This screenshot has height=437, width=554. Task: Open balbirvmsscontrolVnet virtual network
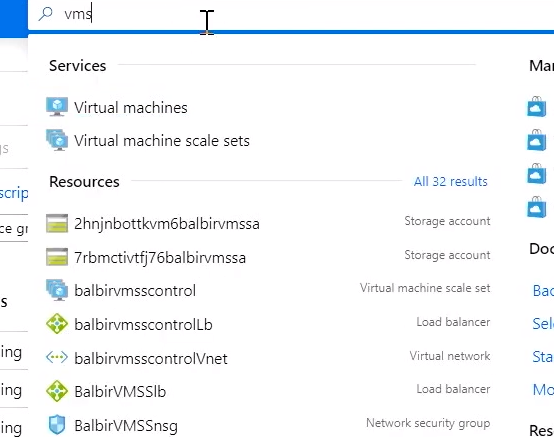151,359
